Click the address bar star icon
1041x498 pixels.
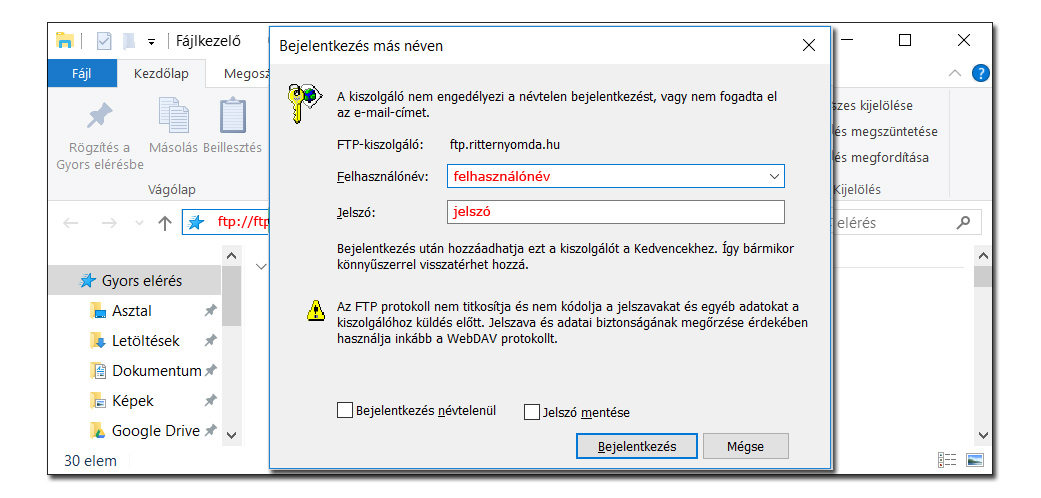(x=196, y=222)
